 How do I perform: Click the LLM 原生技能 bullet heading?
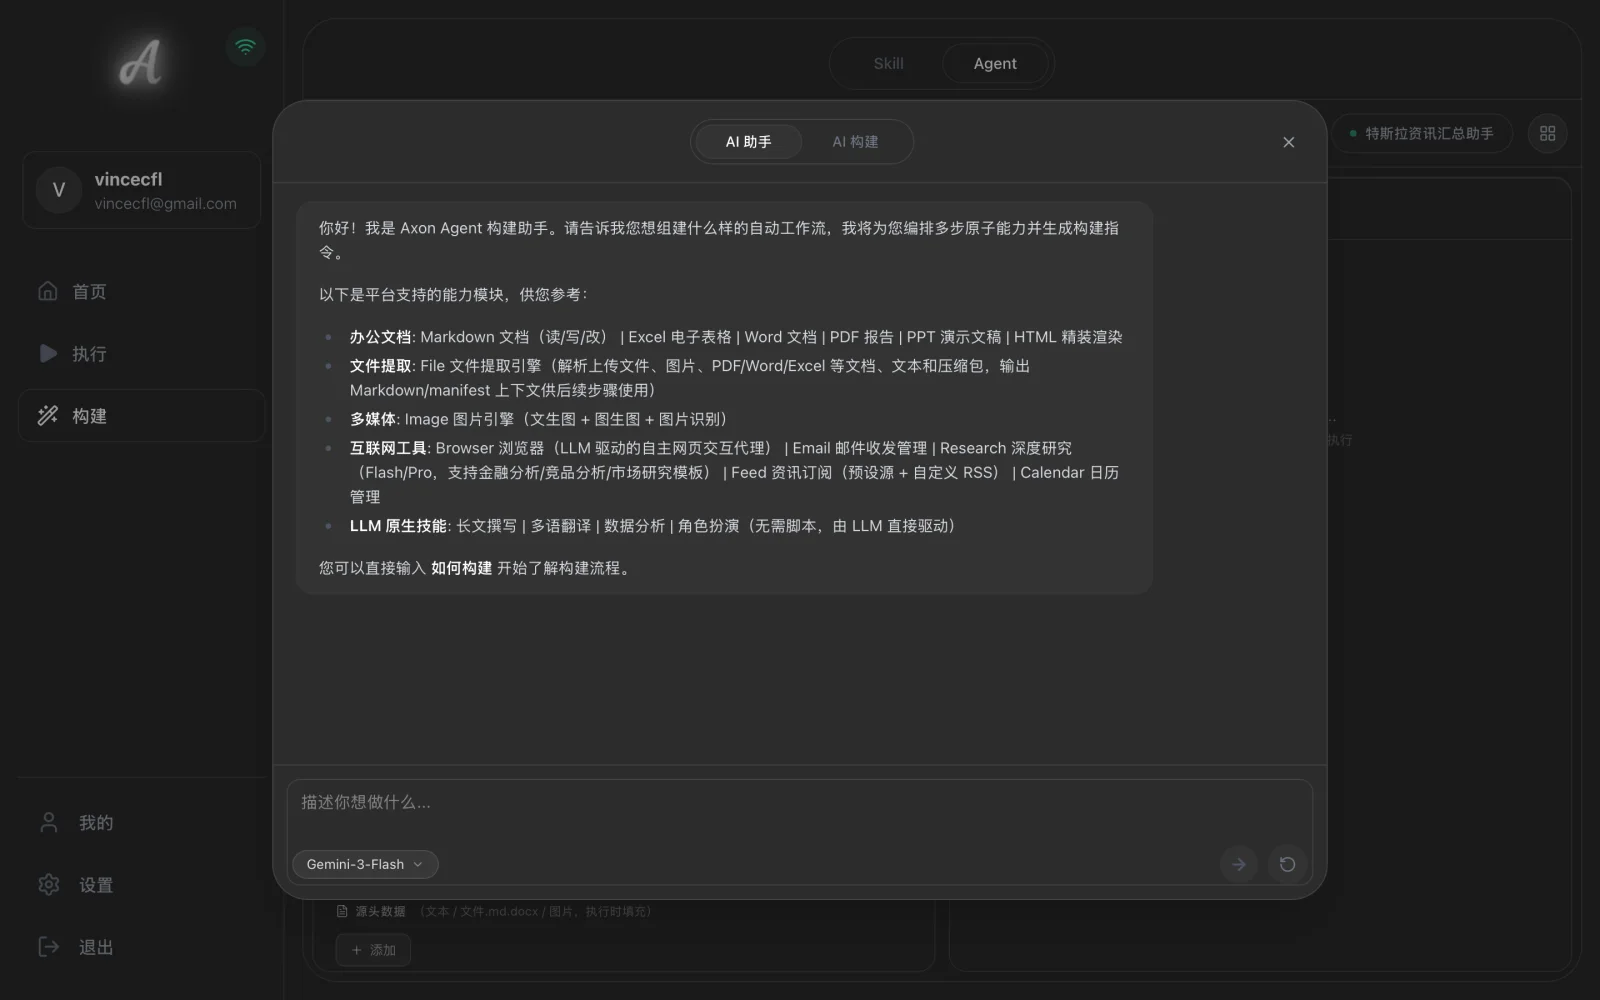[x=398, y=526]
